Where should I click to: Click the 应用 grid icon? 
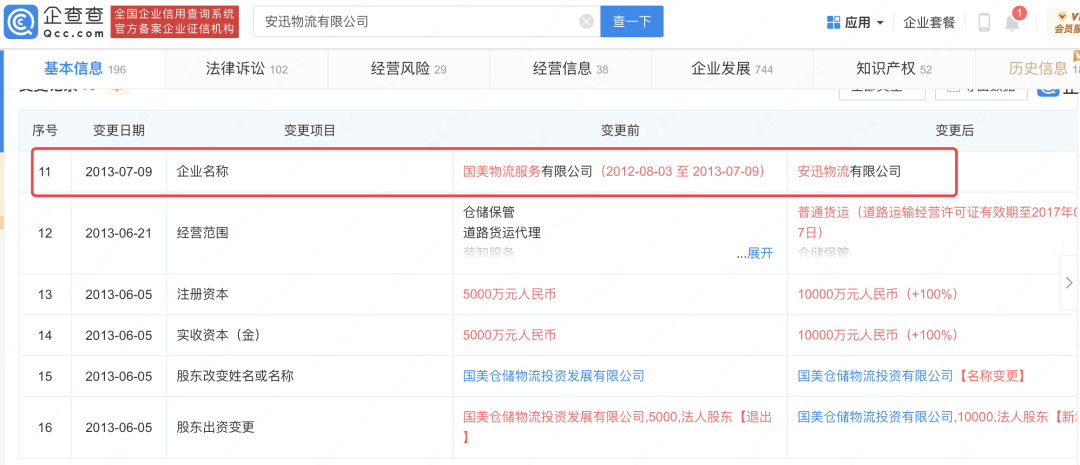833,23
